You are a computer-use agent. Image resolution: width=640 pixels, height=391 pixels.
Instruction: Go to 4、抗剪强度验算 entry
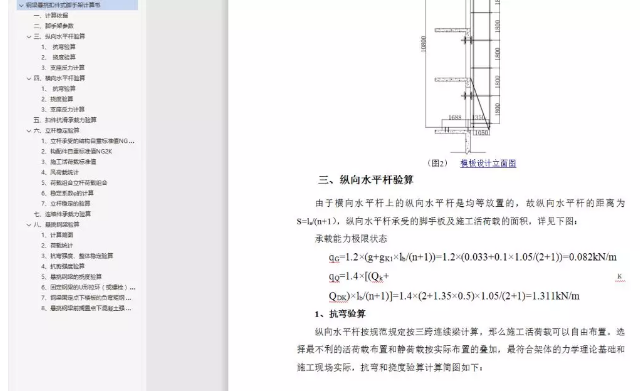[x=63, y=266]
